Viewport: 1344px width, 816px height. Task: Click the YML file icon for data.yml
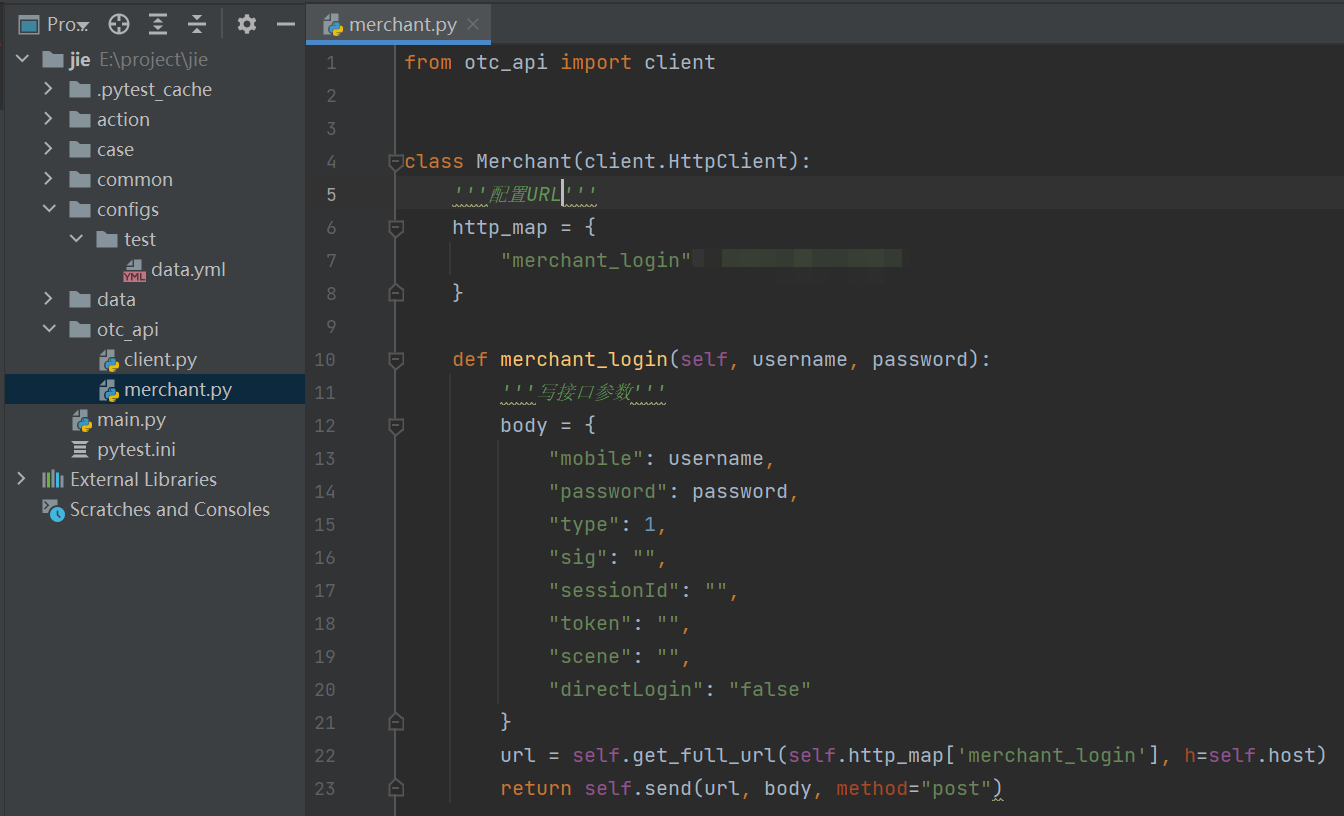[134, 270]
